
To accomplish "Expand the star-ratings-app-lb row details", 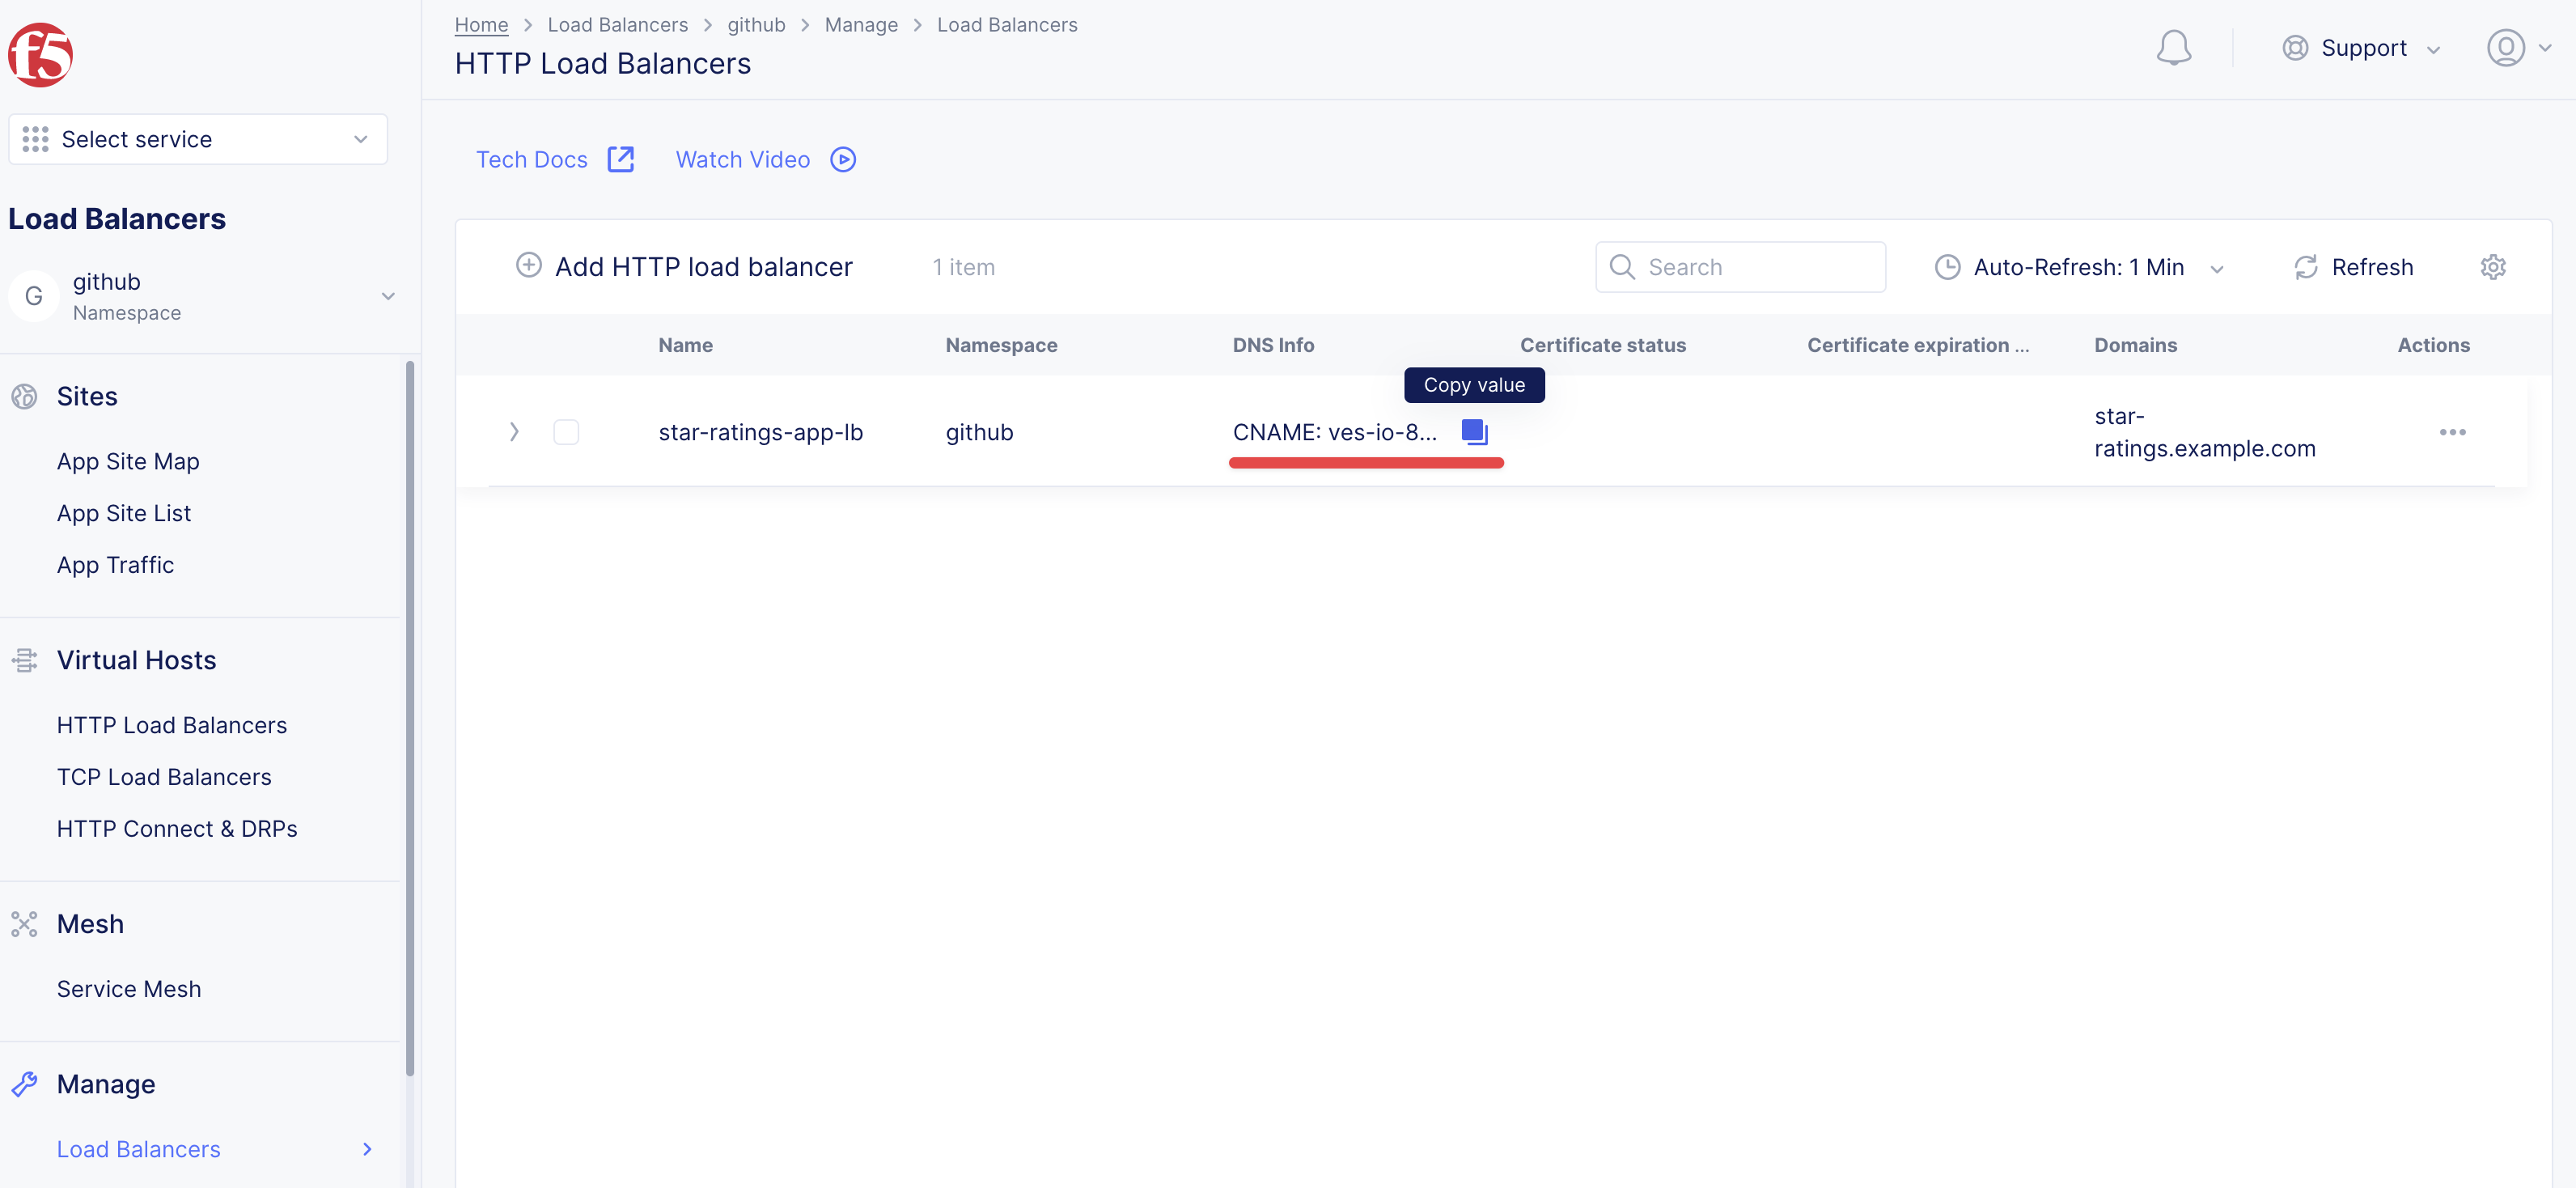I will click(514, 432).
